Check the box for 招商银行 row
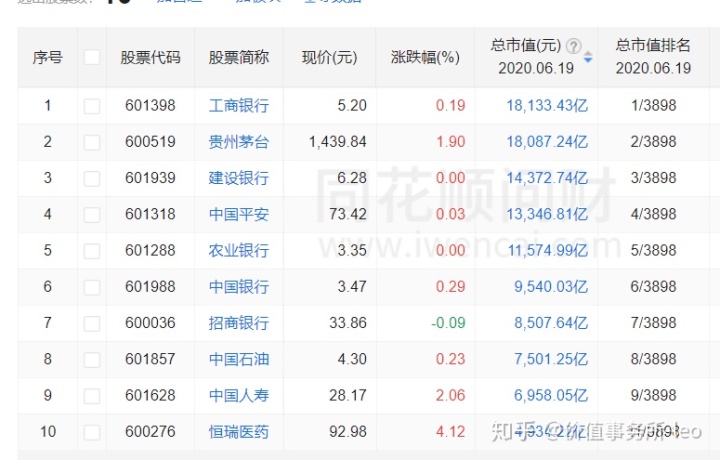 click(x=92, y=324)
